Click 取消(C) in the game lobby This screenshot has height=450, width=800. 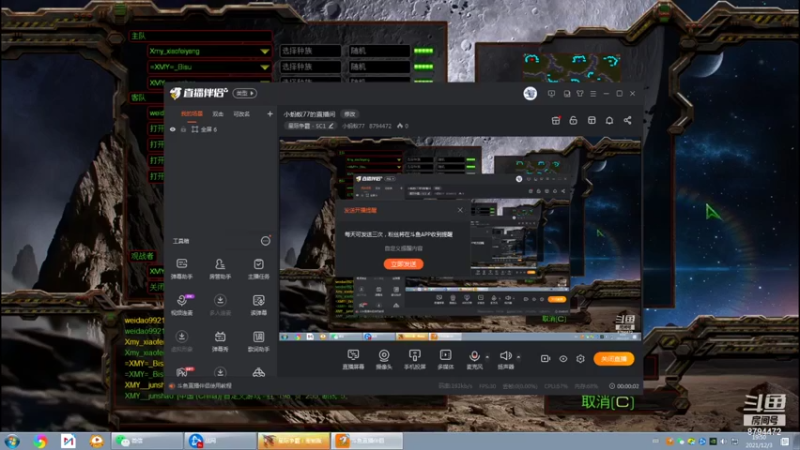click(608, 402)
